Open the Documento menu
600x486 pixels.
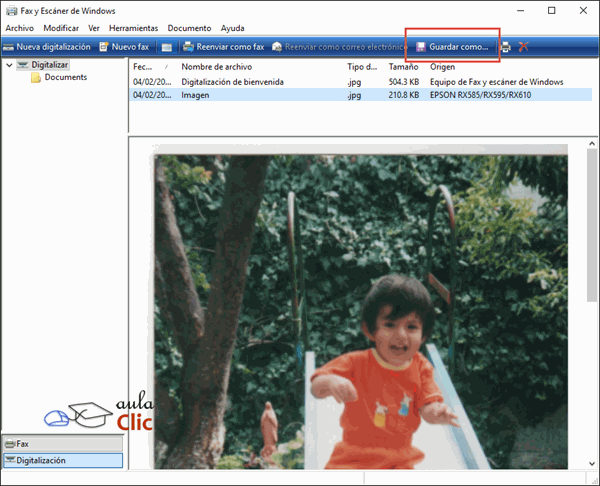[x=189, y=28]
